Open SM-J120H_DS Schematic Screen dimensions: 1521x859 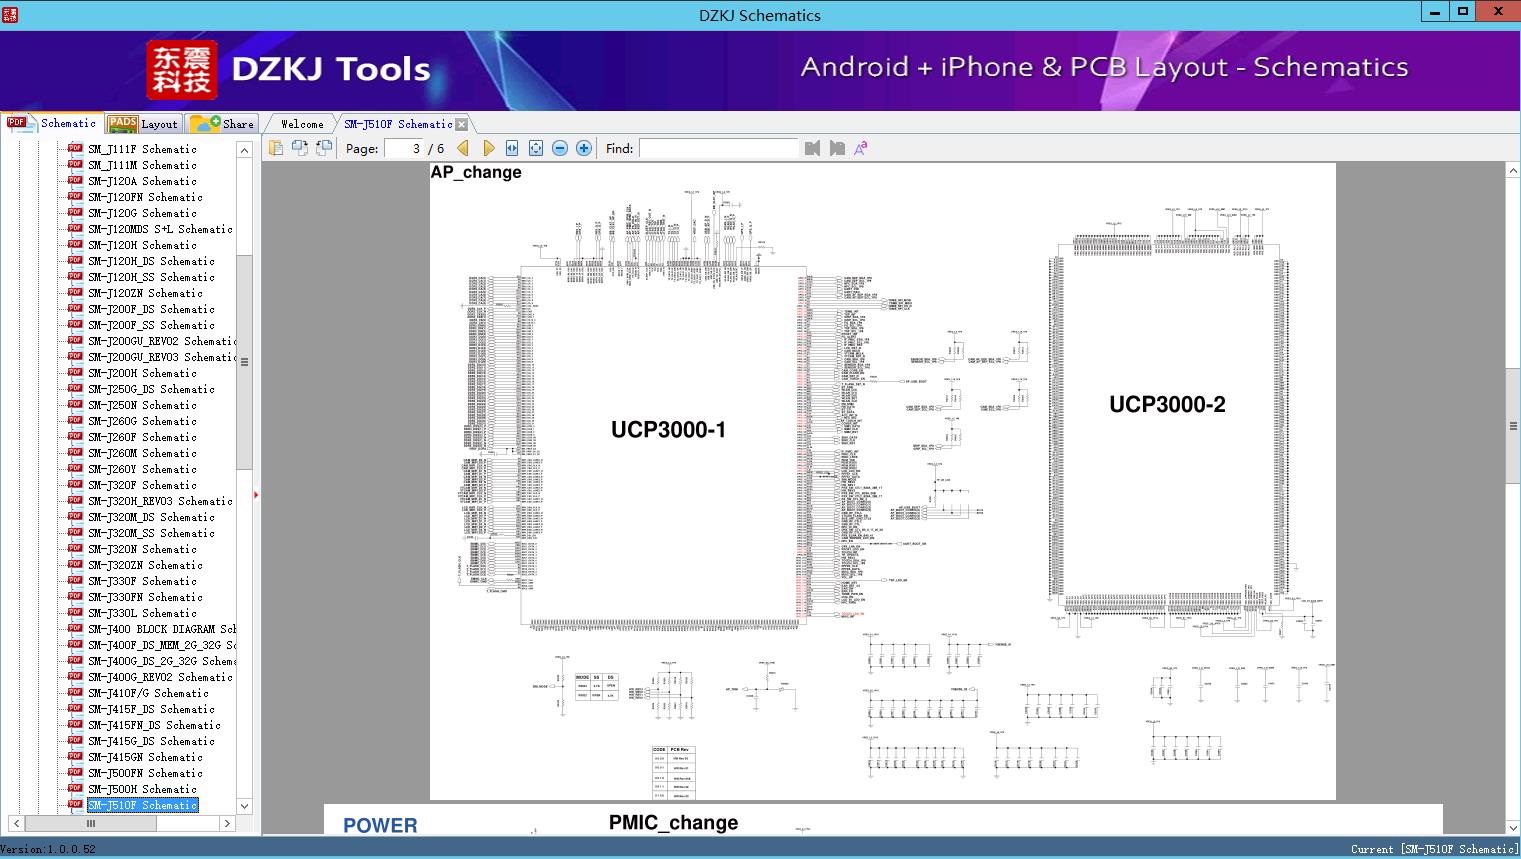point(151,261)
